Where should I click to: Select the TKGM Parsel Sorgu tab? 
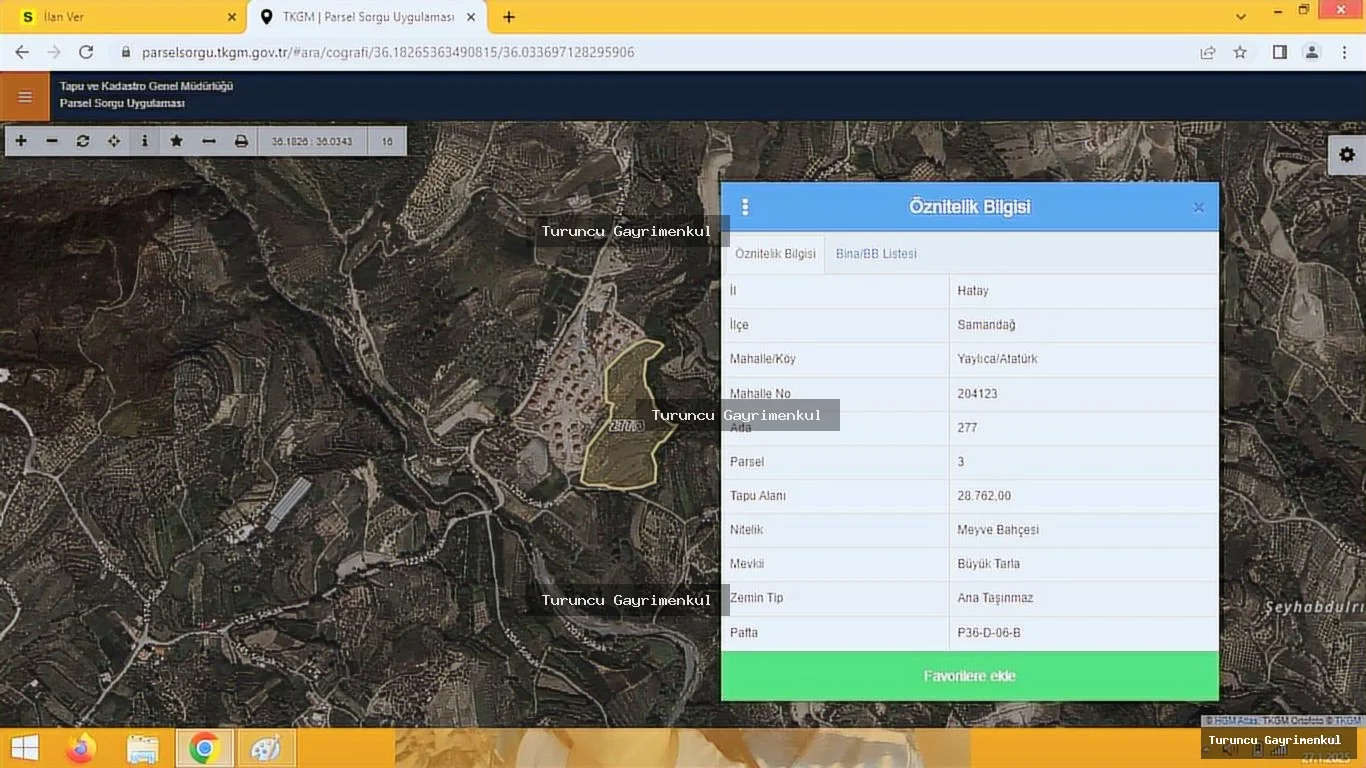click(x=368, y=17)
